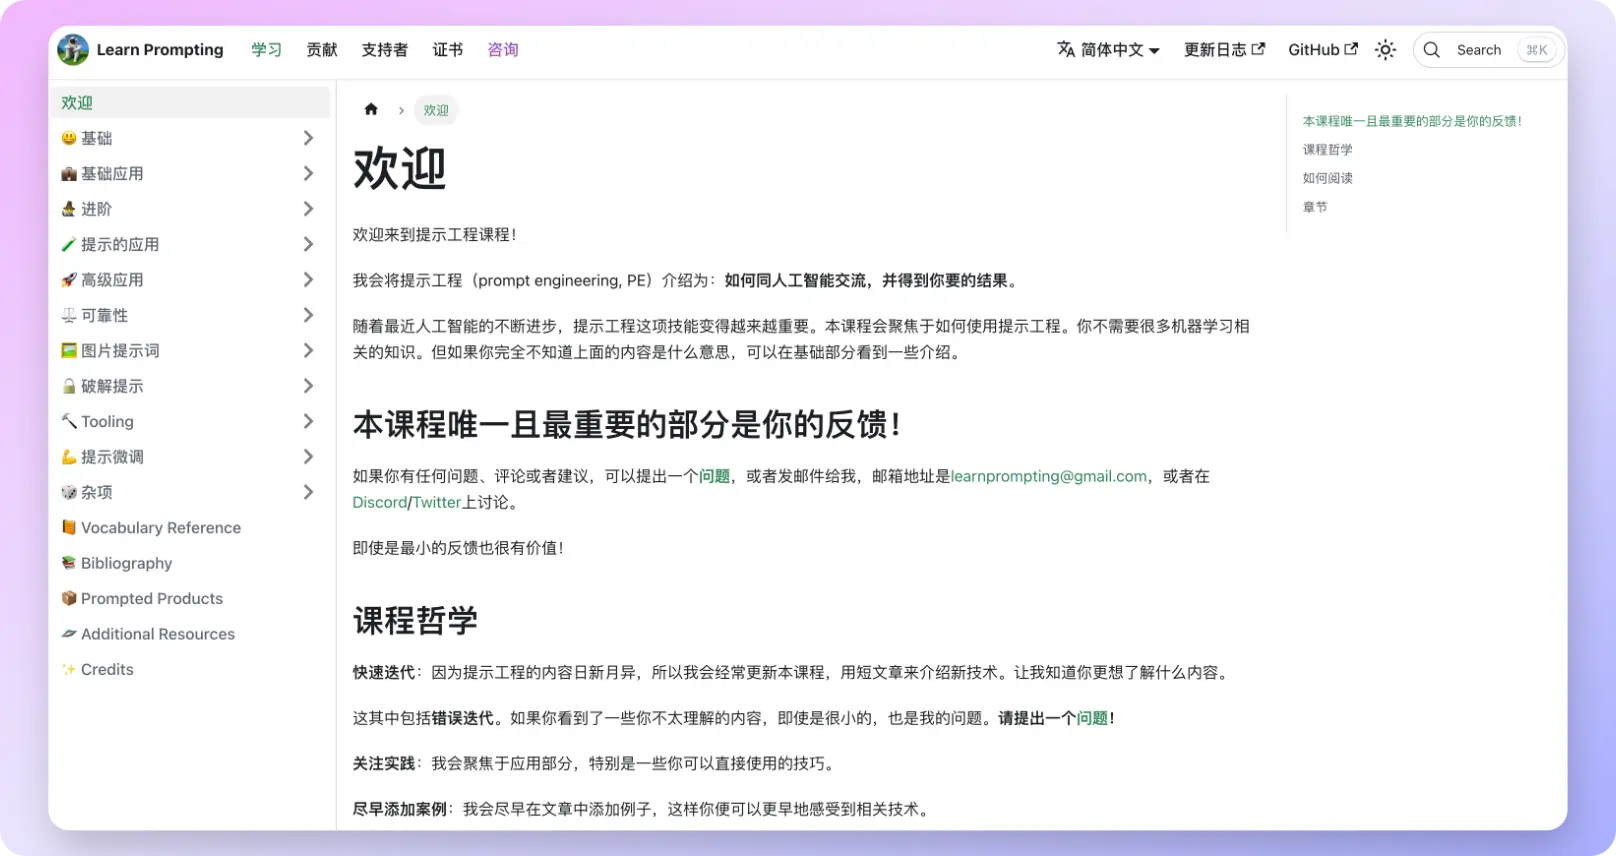Expand the 基础 sidebar section chevron
The image size is (1616, 856).
[308, 138]
